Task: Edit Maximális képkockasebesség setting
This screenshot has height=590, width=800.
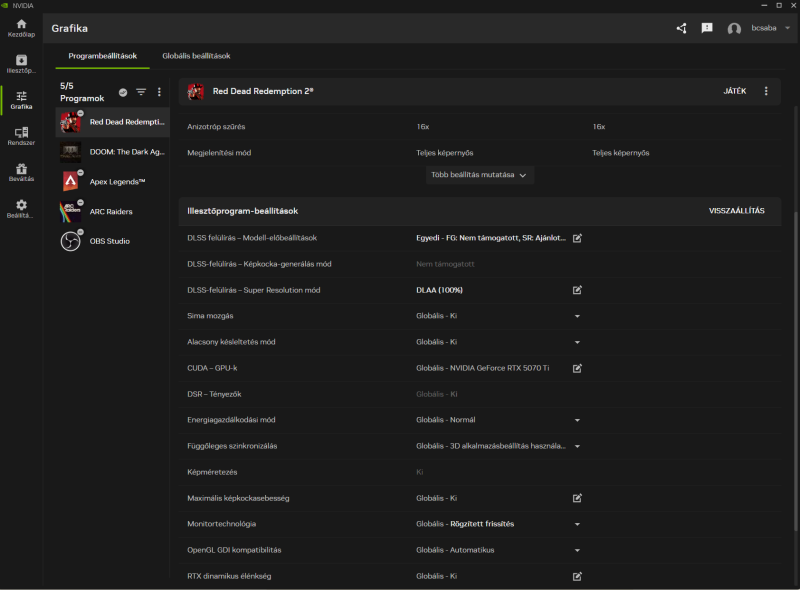Action: click(577, 498)
